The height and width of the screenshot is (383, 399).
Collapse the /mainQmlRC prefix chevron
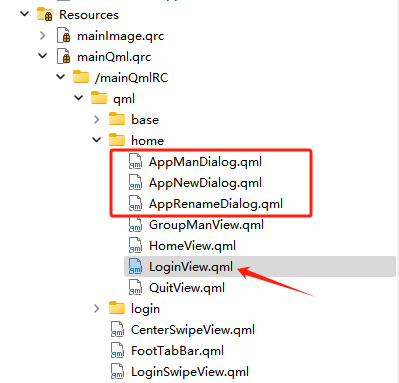coord(61,77)
